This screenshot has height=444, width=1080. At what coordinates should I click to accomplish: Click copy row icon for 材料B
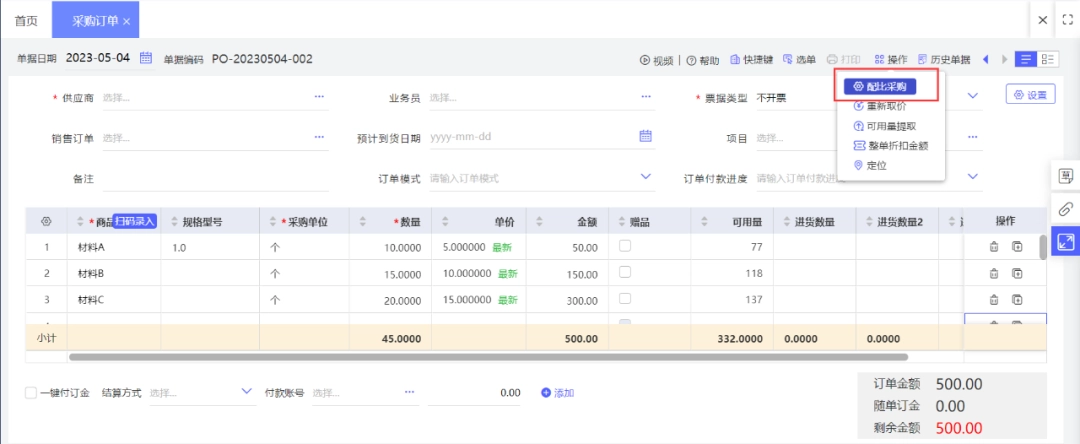point(1017,273)
